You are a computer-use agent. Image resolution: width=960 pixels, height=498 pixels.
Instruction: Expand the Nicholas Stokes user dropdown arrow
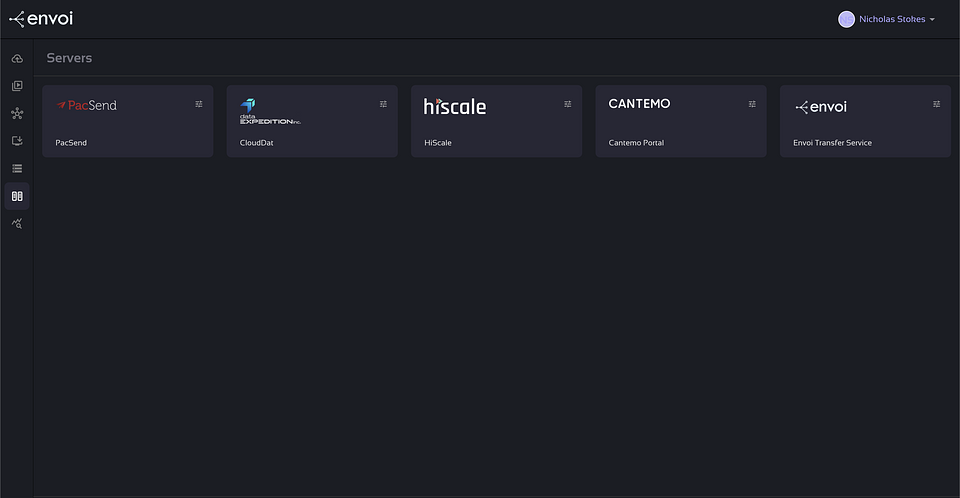pyautogui.click(x=933, y=20)
